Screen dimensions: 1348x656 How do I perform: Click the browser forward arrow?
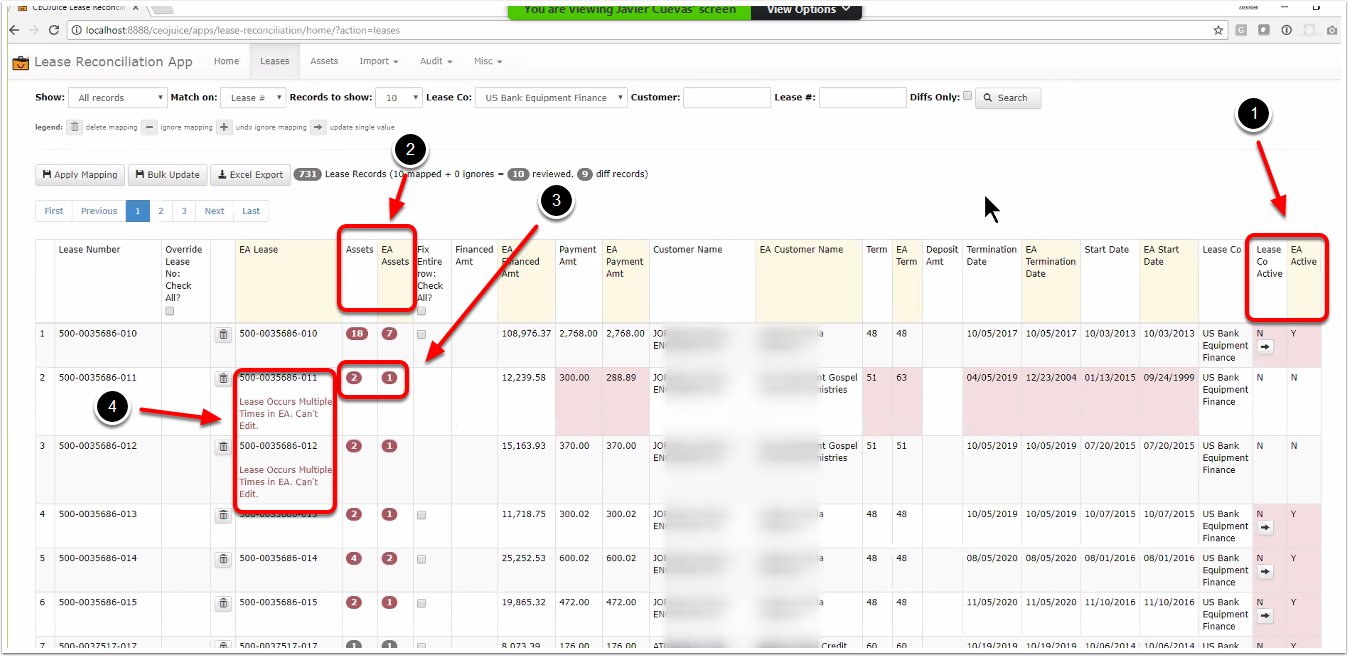pos(36,30)
